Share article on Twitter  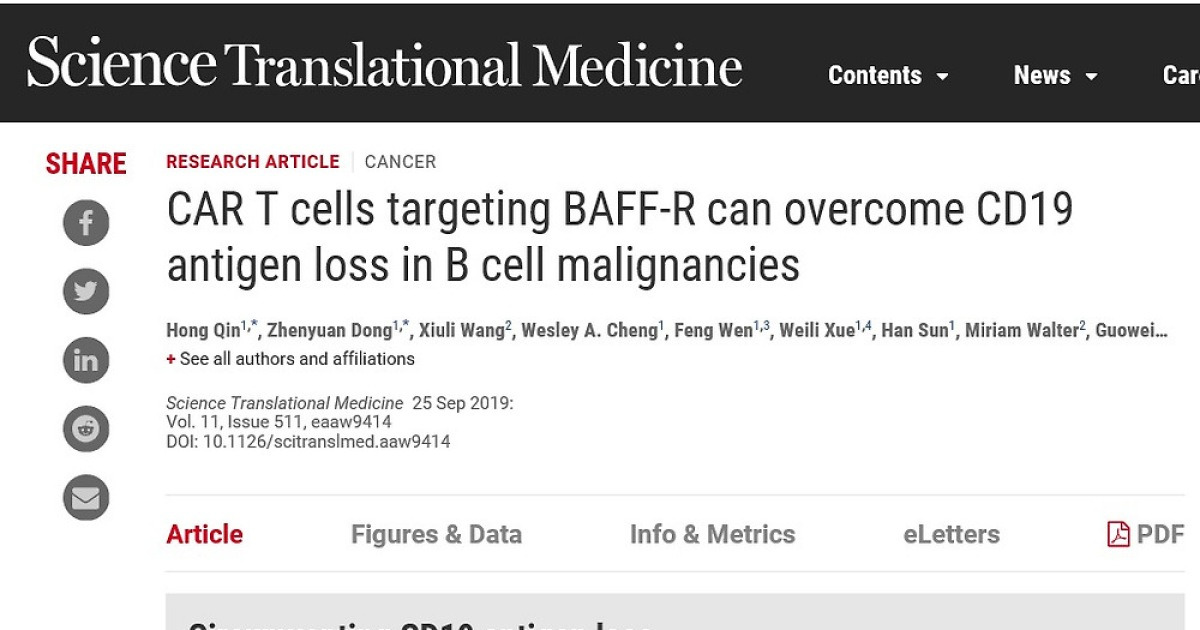coord(86,291)
